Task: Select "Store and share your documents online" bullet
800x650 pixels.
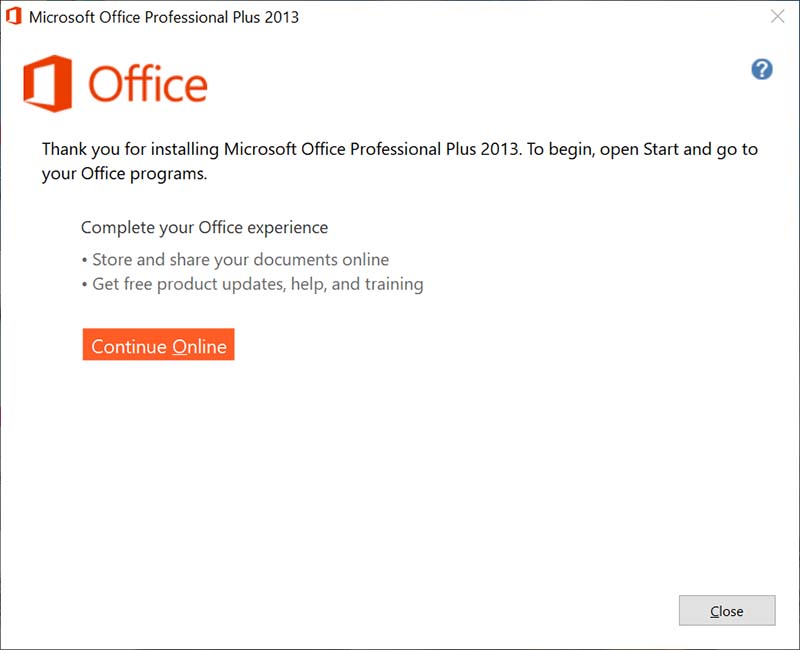Action: point(240,260)
